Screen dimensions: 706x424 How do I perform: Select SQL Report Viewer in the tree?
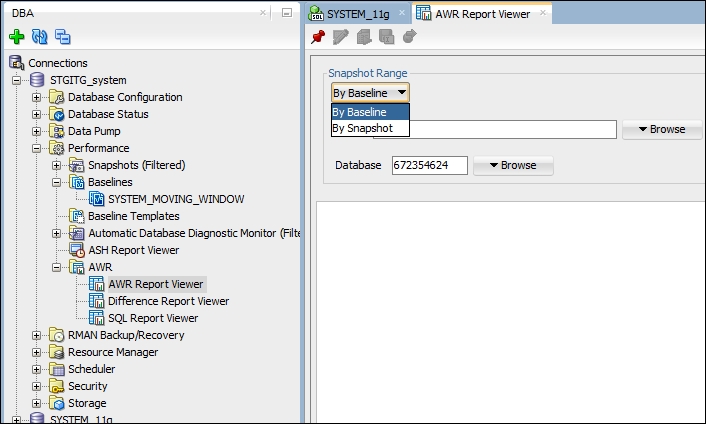(153, 318)
